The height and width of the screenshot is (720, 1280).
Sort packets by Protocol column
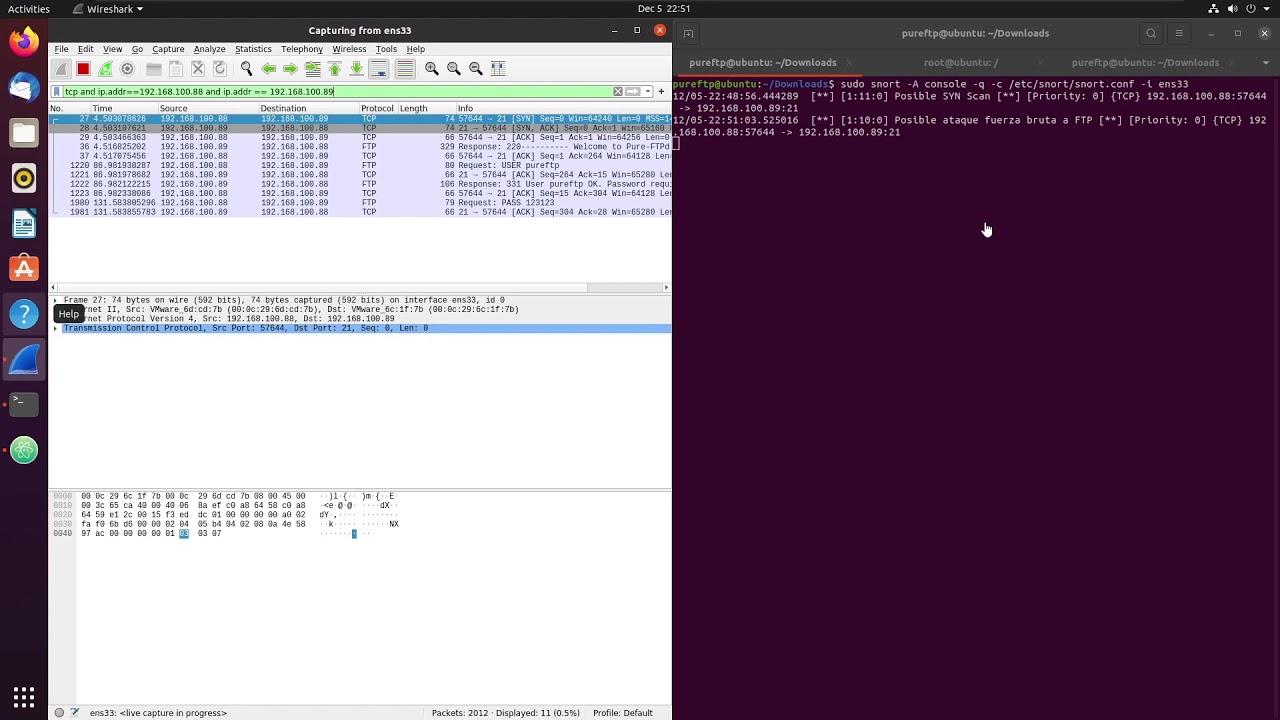[x=378, y=108]
